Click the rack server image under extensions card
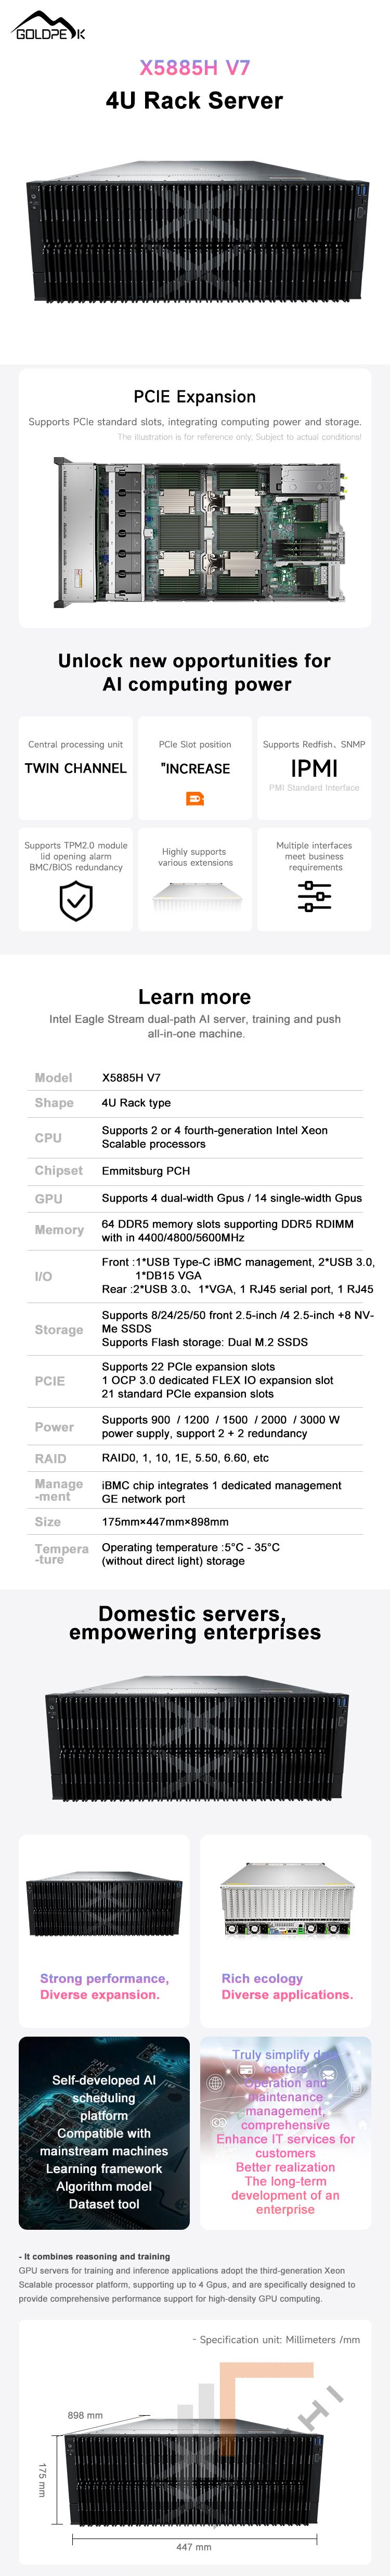This screenshot has width=390, height=2576. pyautogui.click(x=195, y=896)
